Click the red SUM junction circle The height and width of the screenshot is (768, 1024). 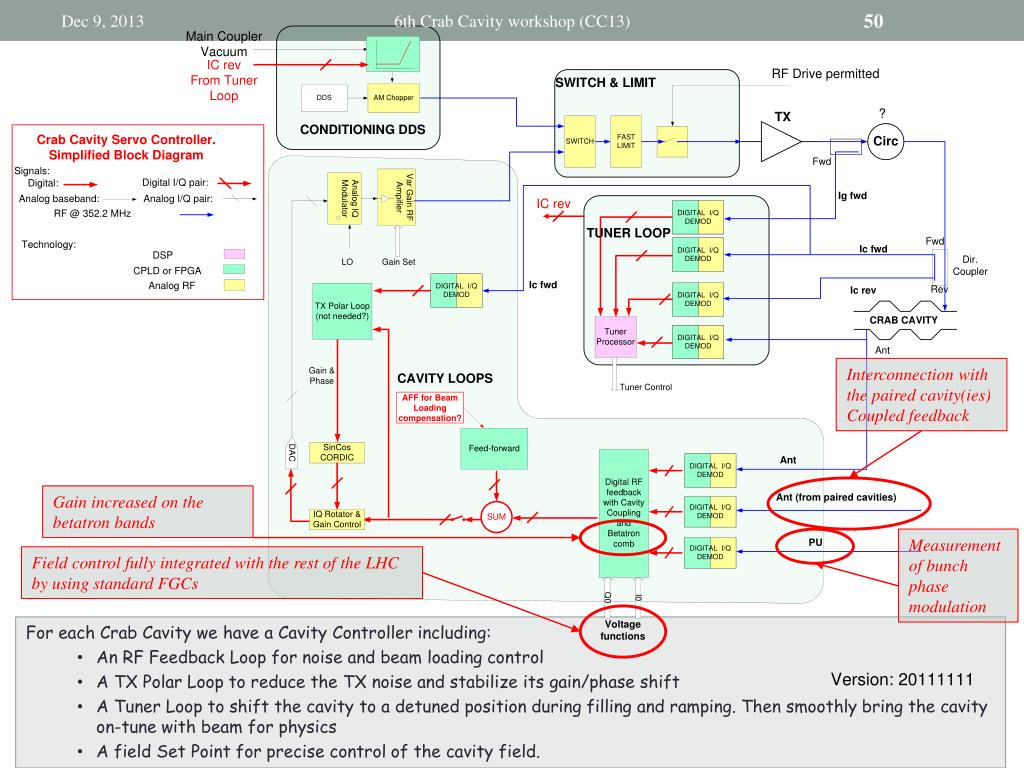tap(496, 517)
